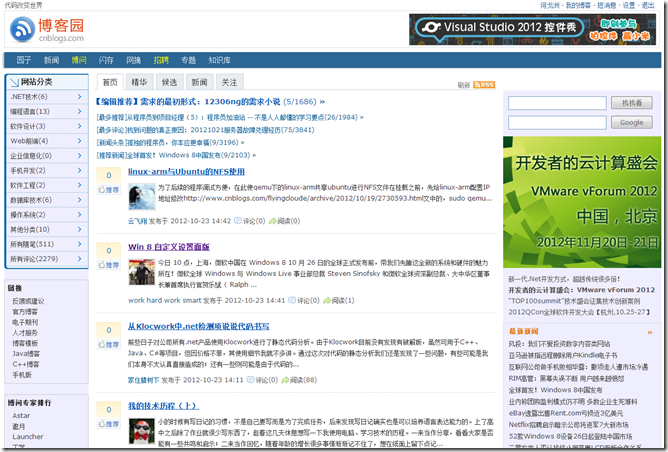This screenshot has height=452, width=668.
Task: Switch to the 精华 tab
Action: click(x=139, y=82)
